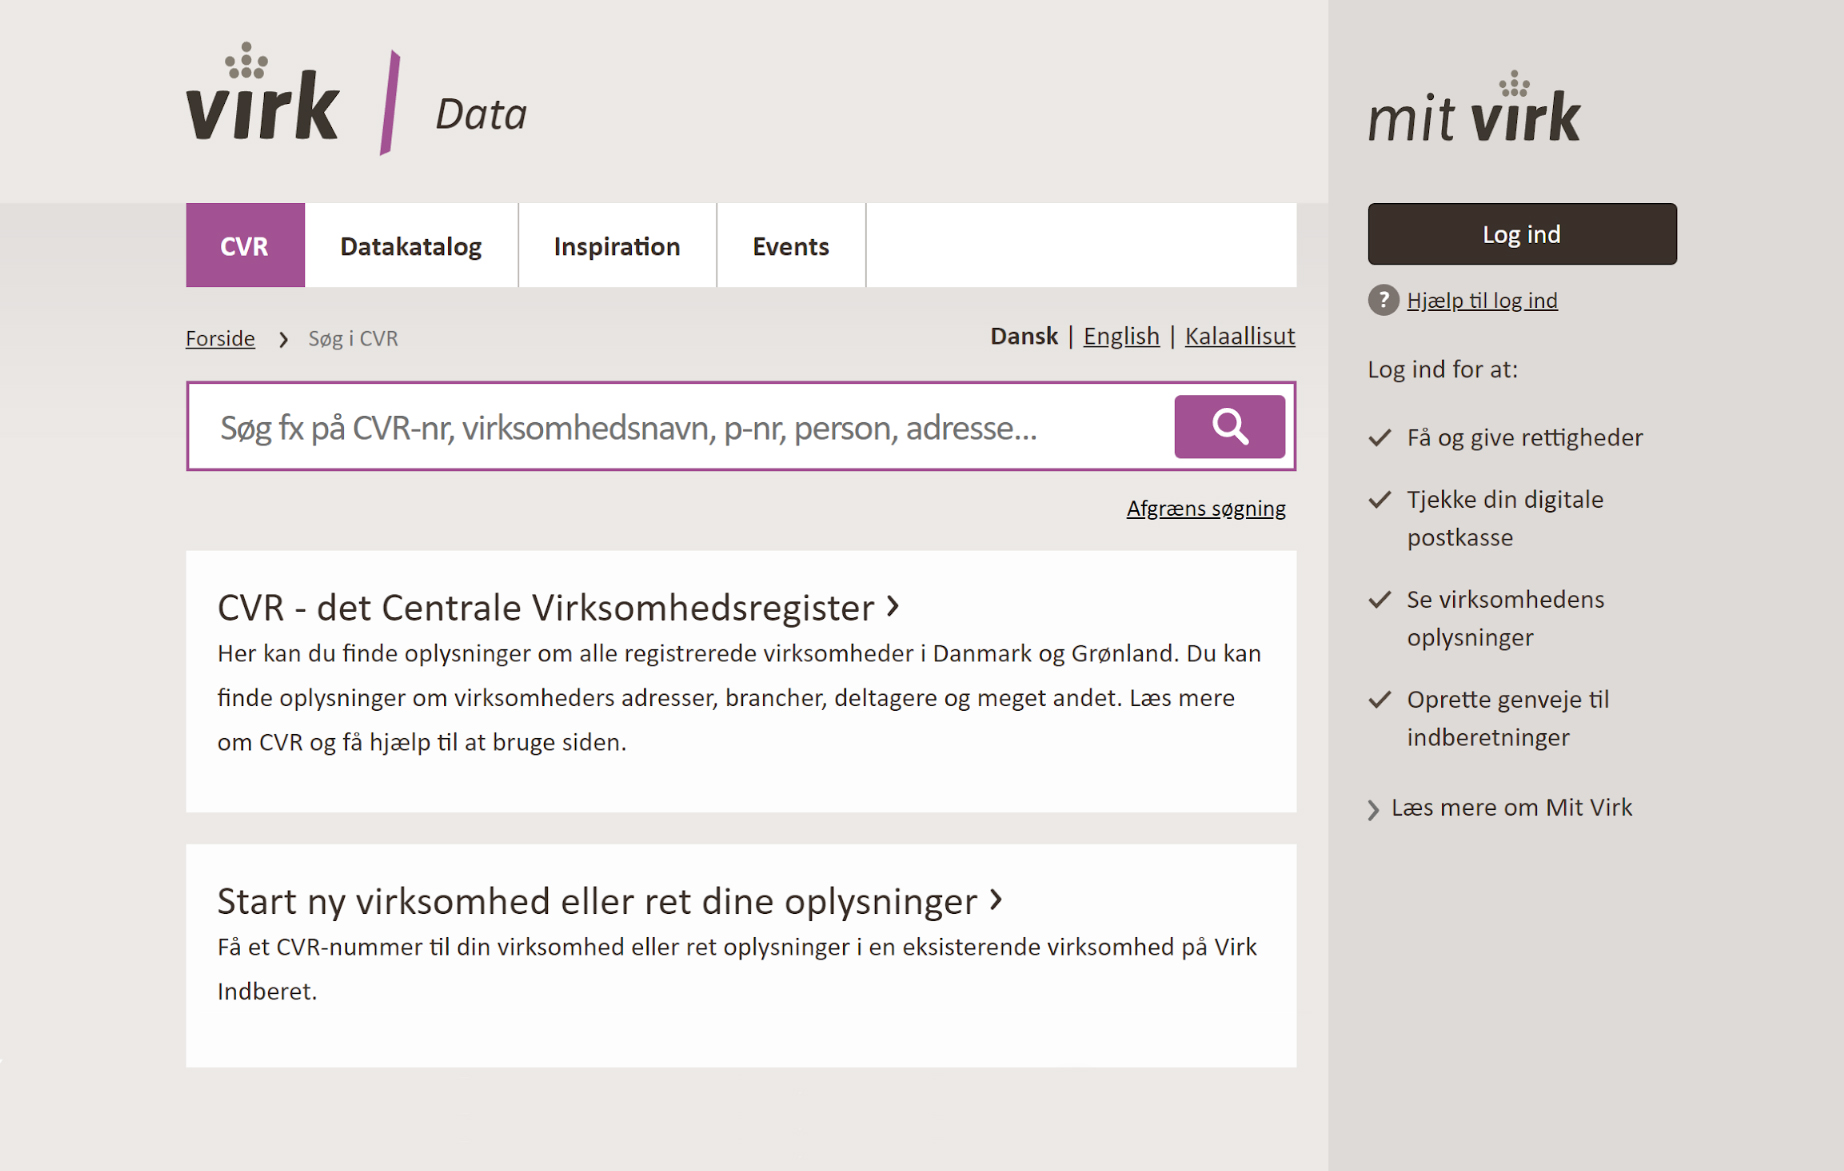Switch to the Datakatalog tab
The width and height of the screenshot is (1844, 1171).
tap(411, 245)
